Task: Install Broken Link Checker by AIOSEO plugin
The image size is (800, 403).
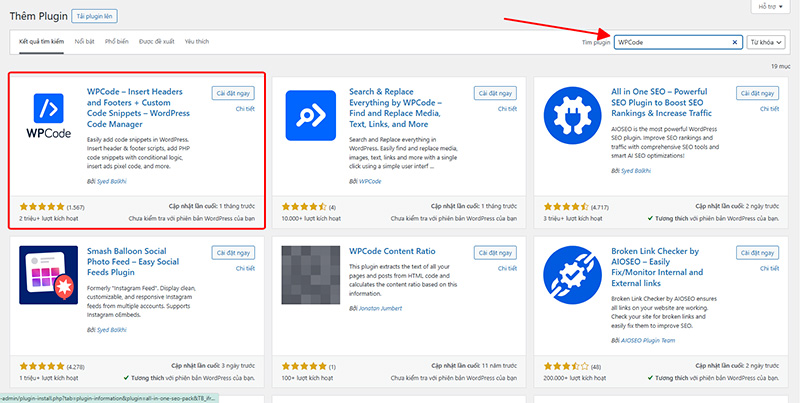Action: [x=758, y=253]
